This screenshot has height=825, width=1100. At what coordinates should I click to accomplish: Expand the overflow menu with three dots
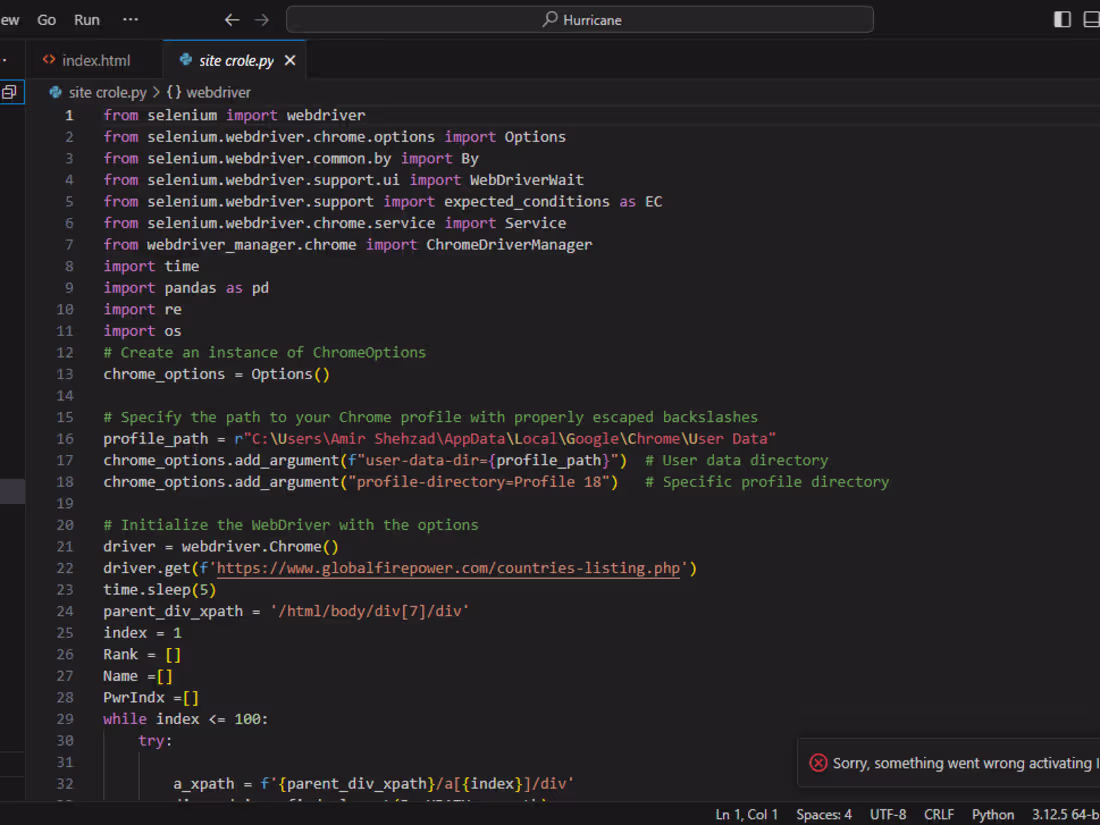[130, 18]
